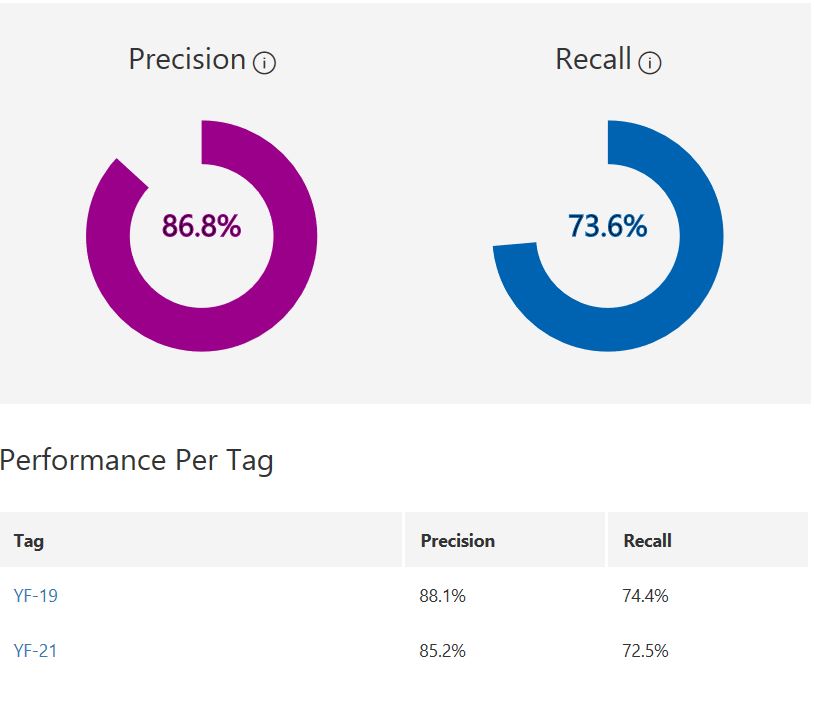Viewport: 814px width, 704px height.
Task: Sort by the Tag column header
Action: (x=29, y=541)
